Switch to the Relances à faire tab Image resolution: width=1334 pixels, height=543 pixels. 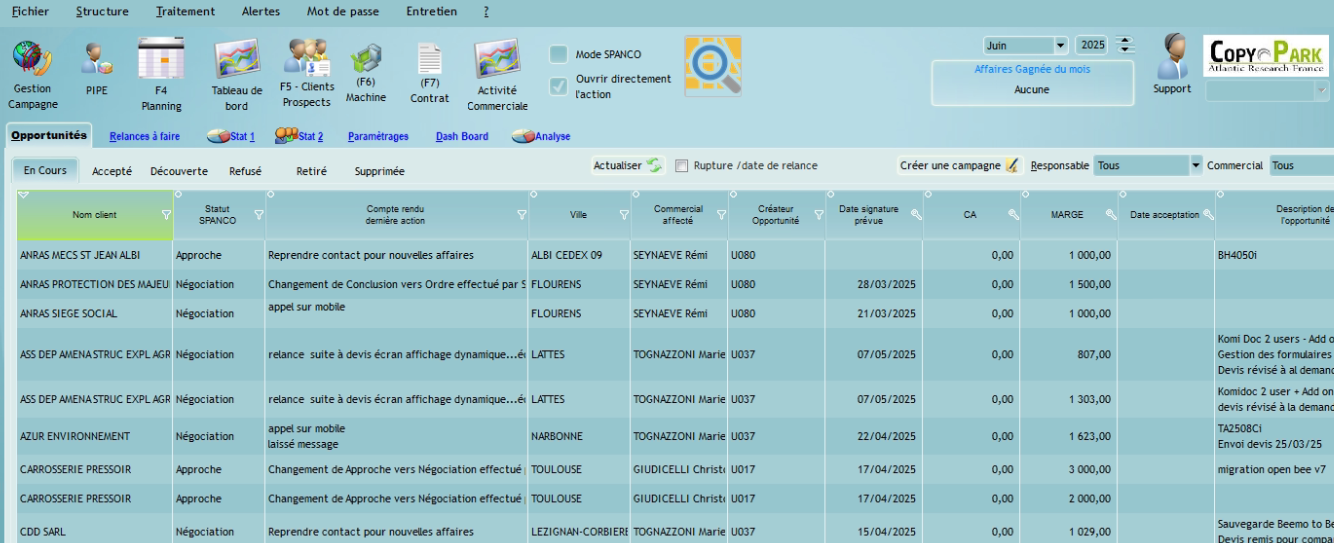pyautogui.click(x=145, y=136)
